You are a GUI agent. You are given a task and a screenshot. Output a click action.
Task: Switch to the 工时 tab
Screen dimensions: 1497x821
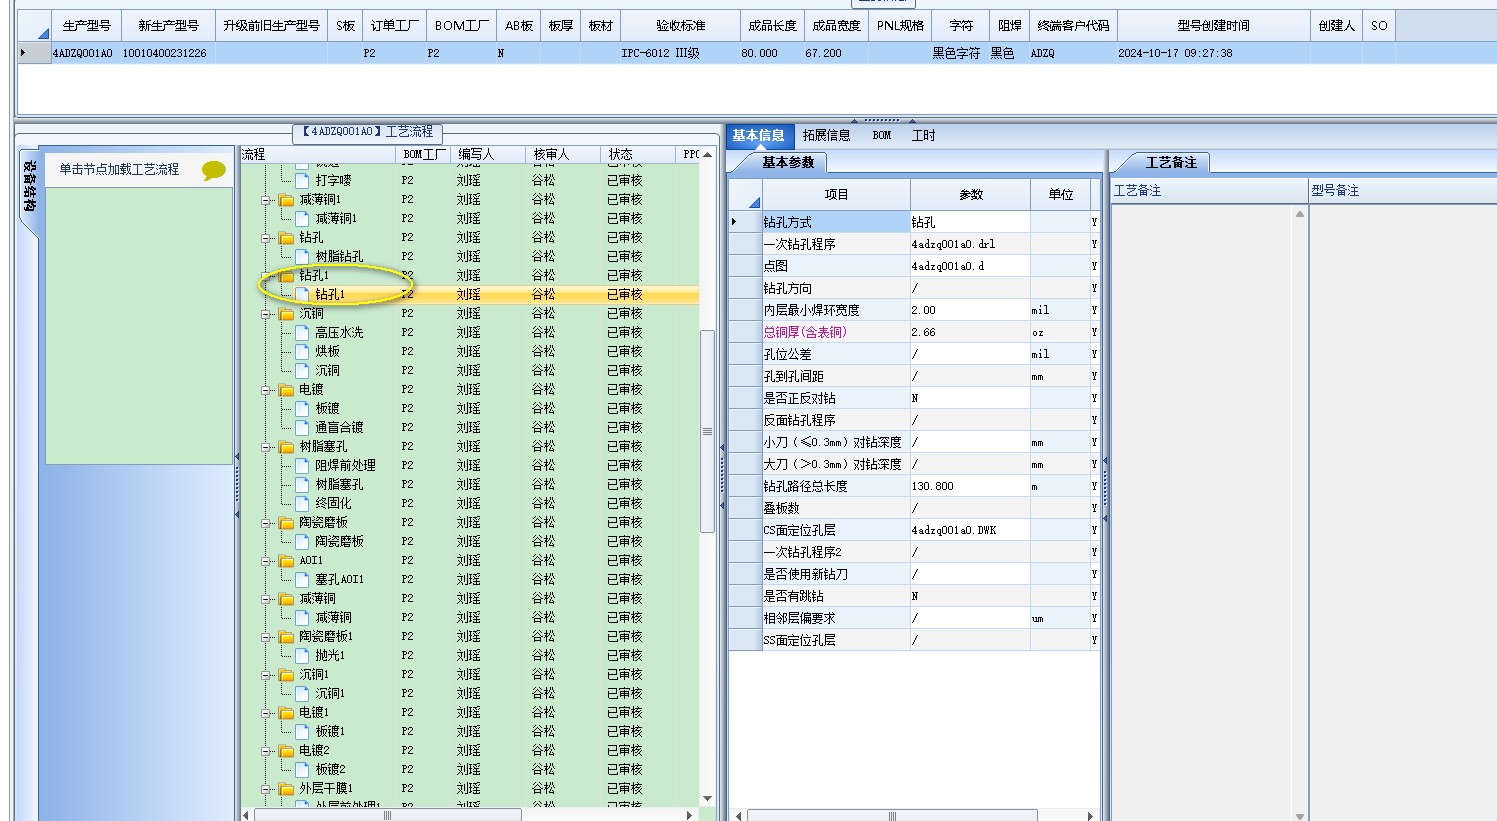pos(923,136)
